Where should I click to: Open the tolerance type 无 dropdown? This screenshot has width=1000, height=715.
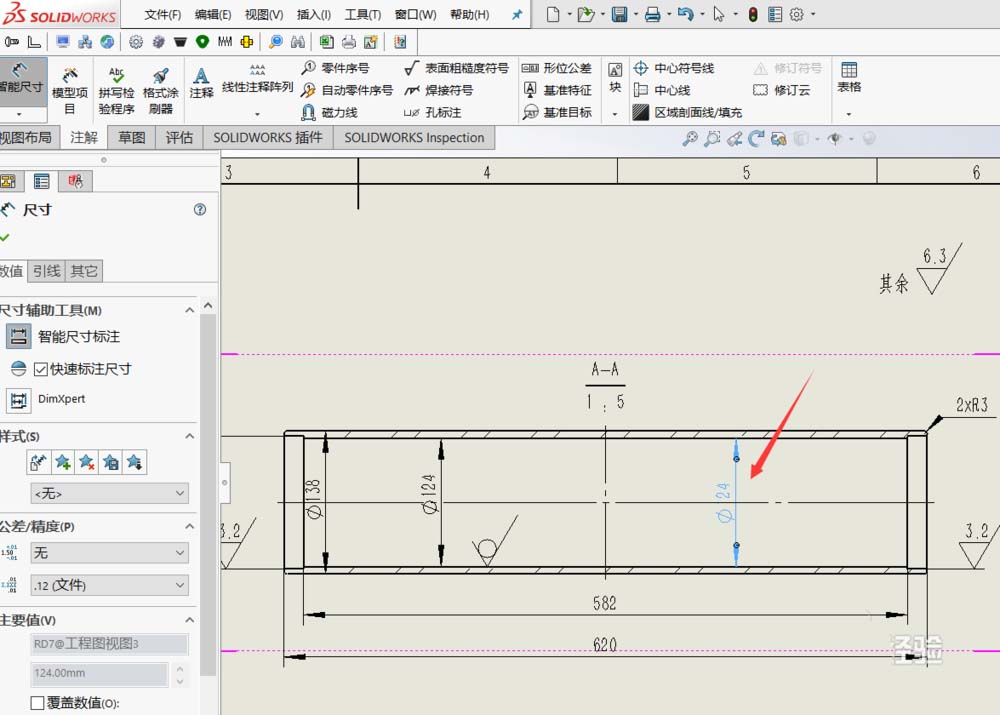click(109, 552)
